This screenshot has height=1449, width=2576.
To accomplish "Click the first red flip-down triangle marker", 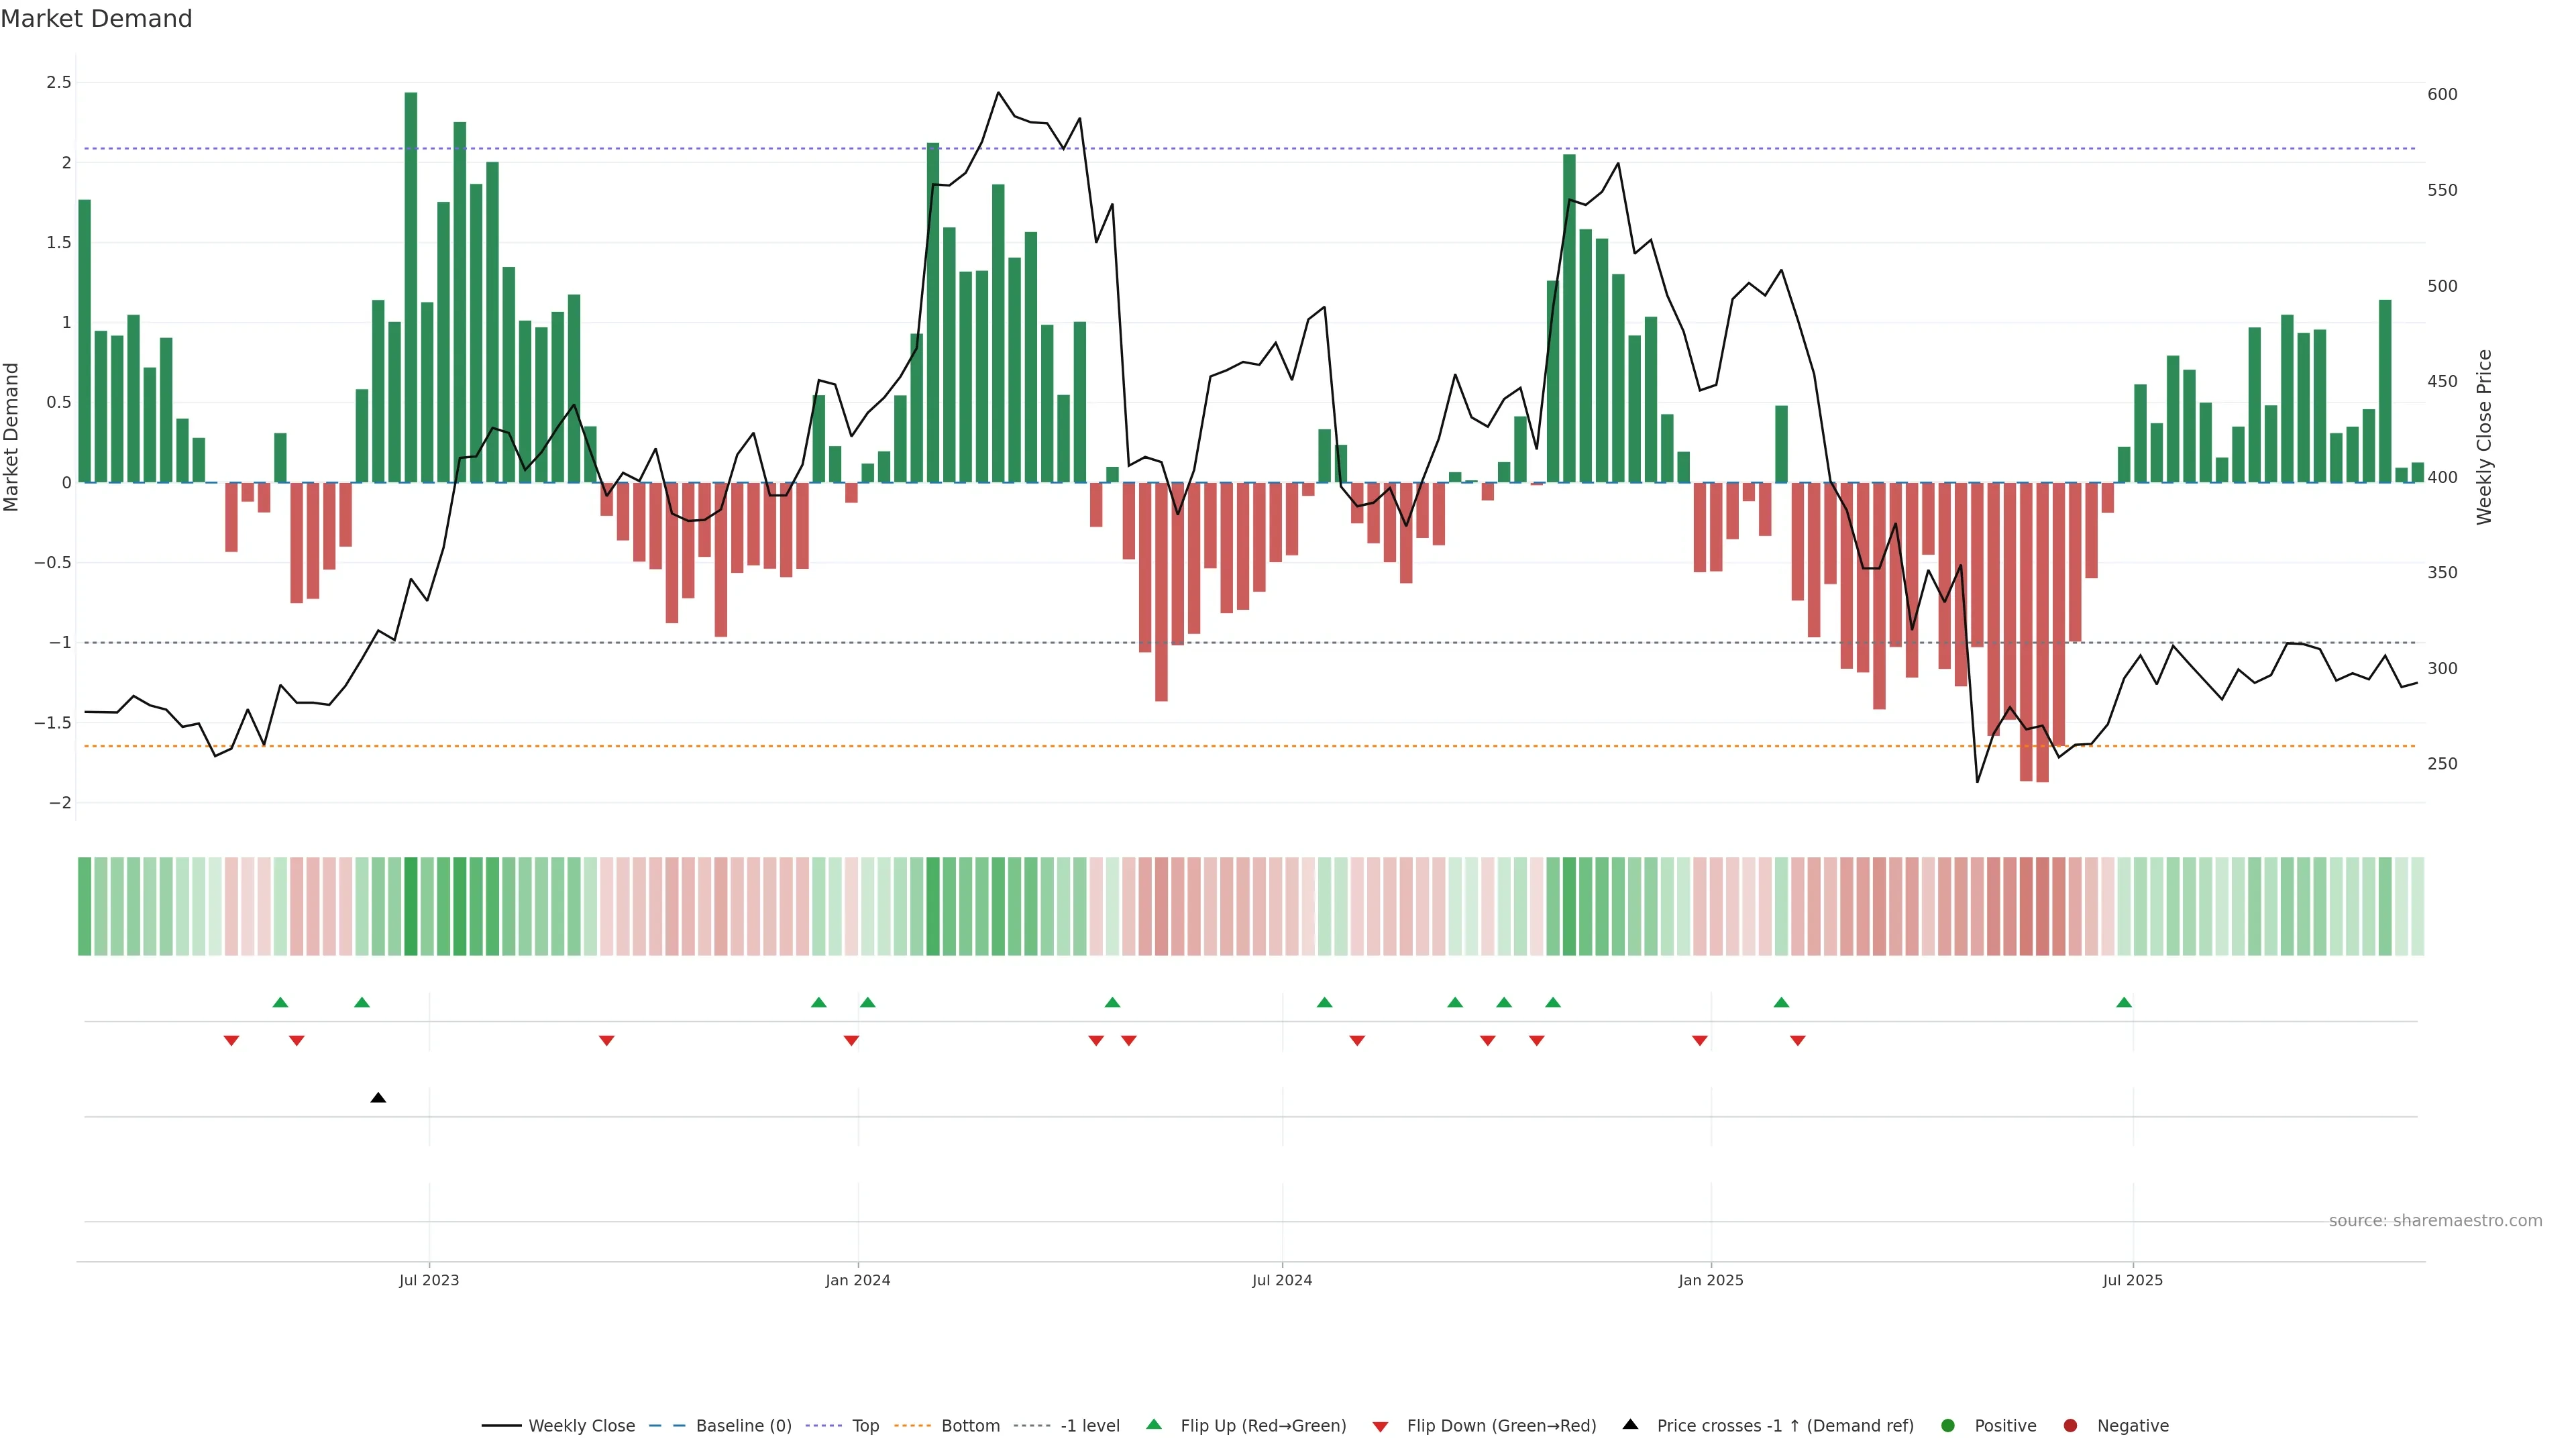I will (x=231, y=1041).
